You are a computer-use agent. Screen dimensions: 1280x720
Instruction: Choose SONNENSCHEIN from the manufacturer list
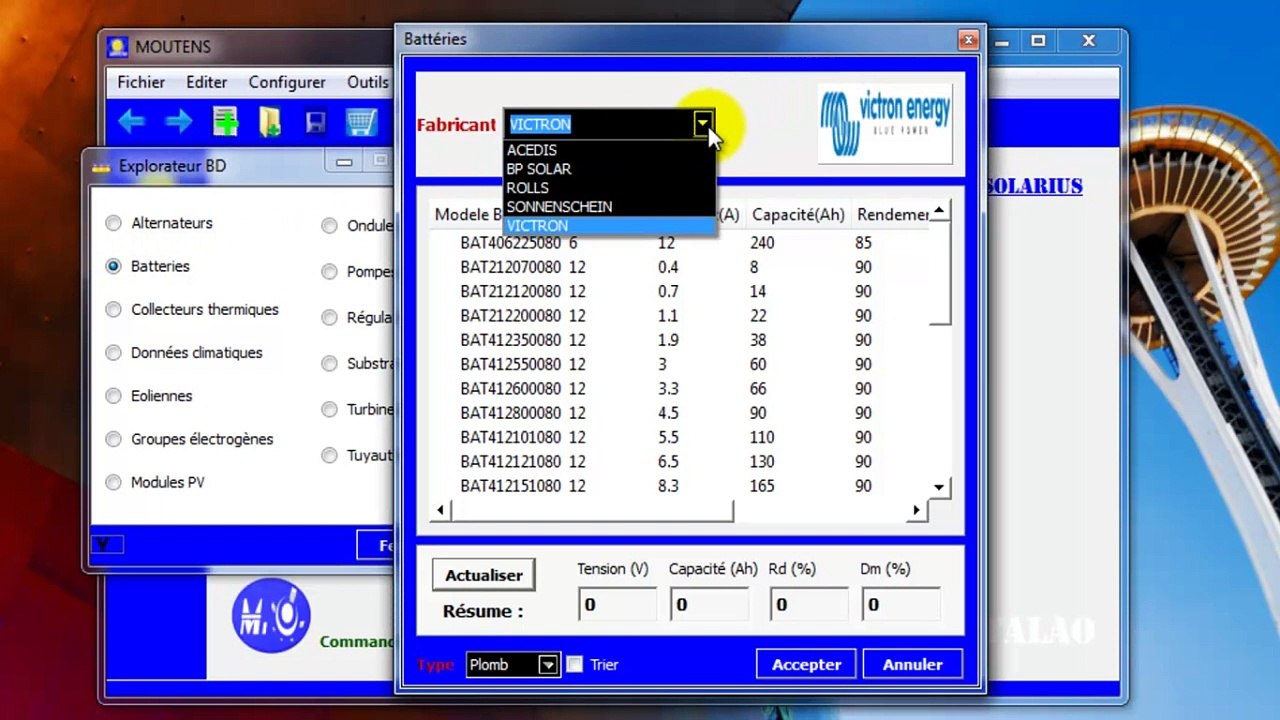pos(609,207)
